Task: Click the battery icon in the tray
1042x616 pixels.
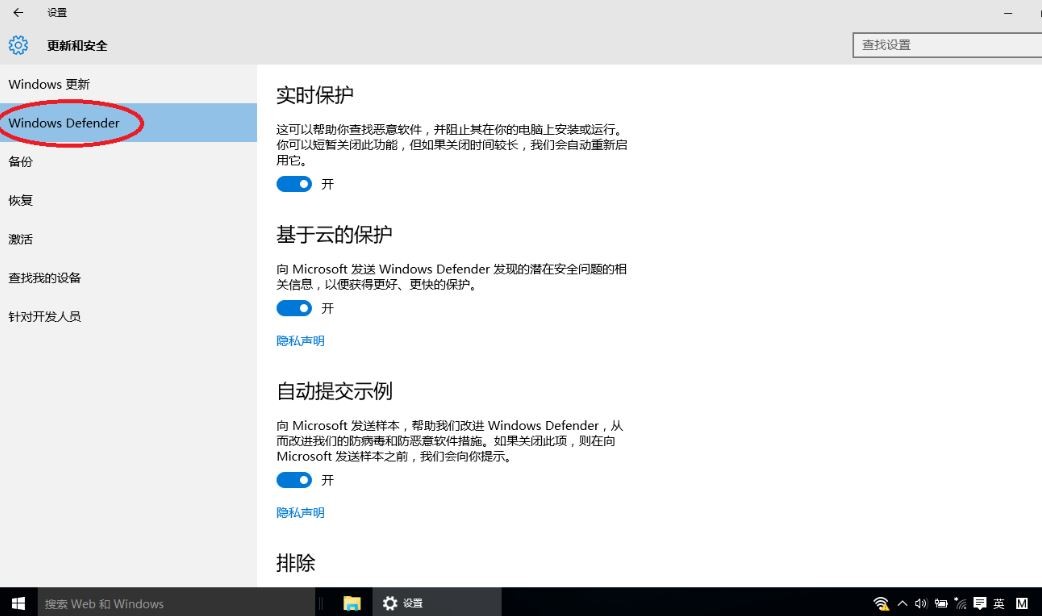Action: pos(941,603)
